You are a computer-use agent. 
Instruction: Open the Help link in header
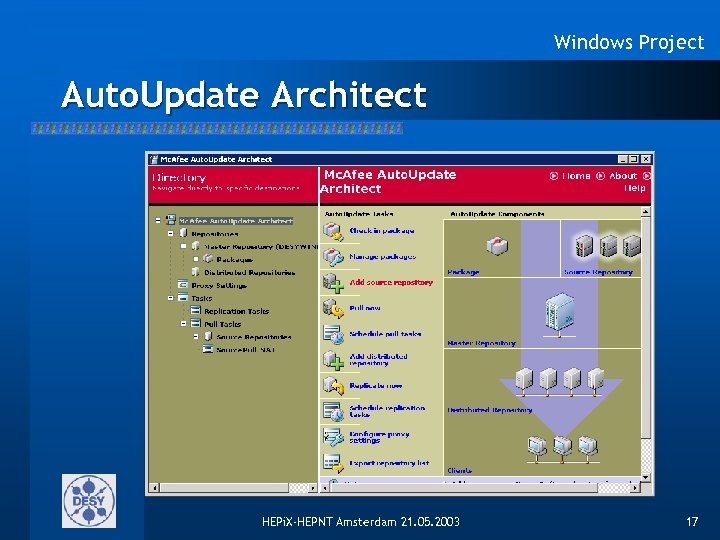point(635,188)
